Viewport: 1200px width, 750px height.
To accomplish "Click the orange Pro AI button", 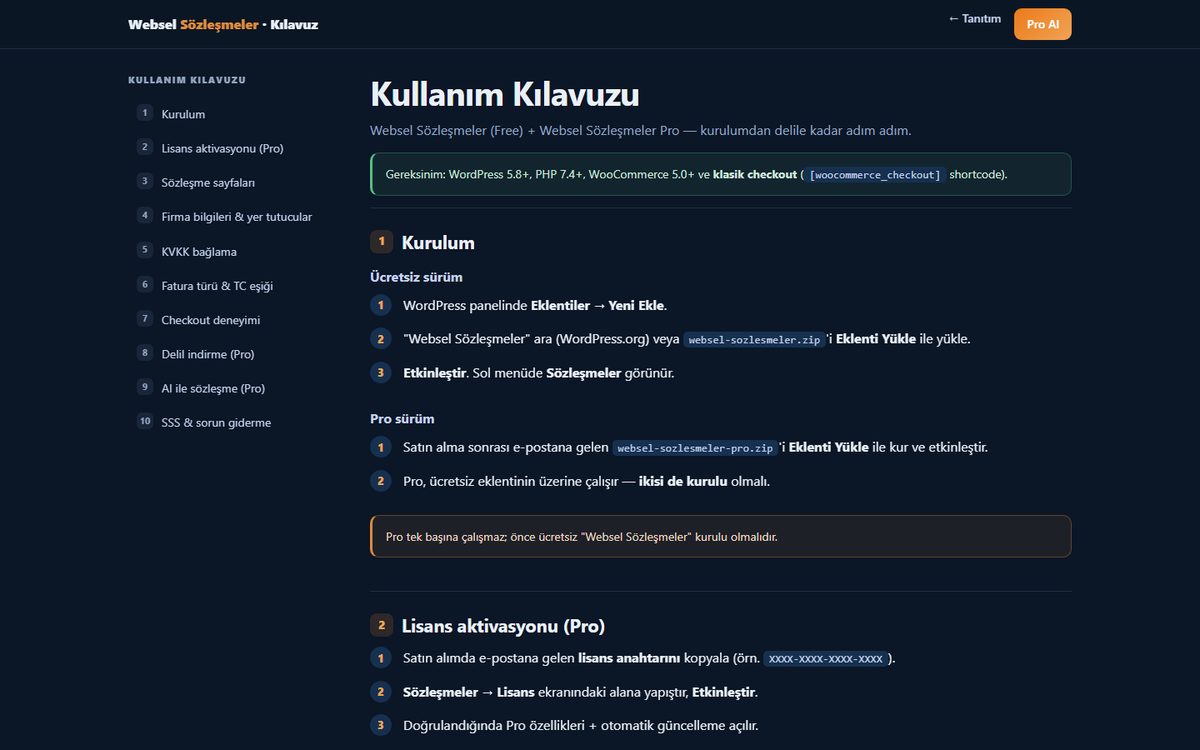I will click(x=1043, y=24).
